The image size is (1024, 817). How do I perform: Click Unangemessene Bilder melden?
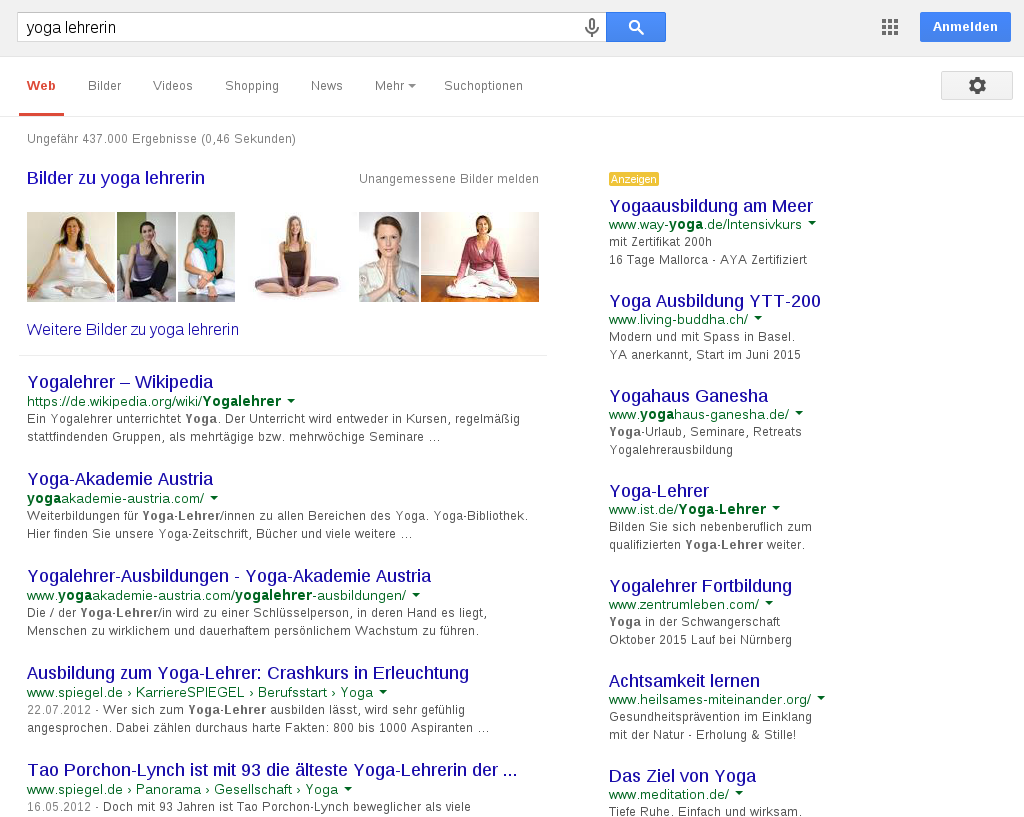pyautogui.click(x=449, y=178)
